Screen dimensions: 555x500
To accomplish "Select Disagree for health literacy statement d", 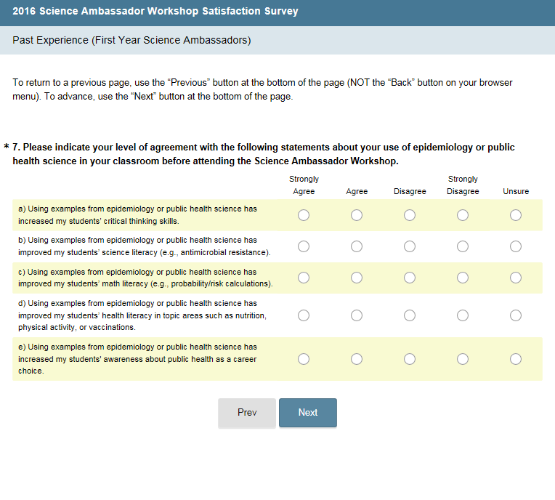I will click(x=410, y=315).
